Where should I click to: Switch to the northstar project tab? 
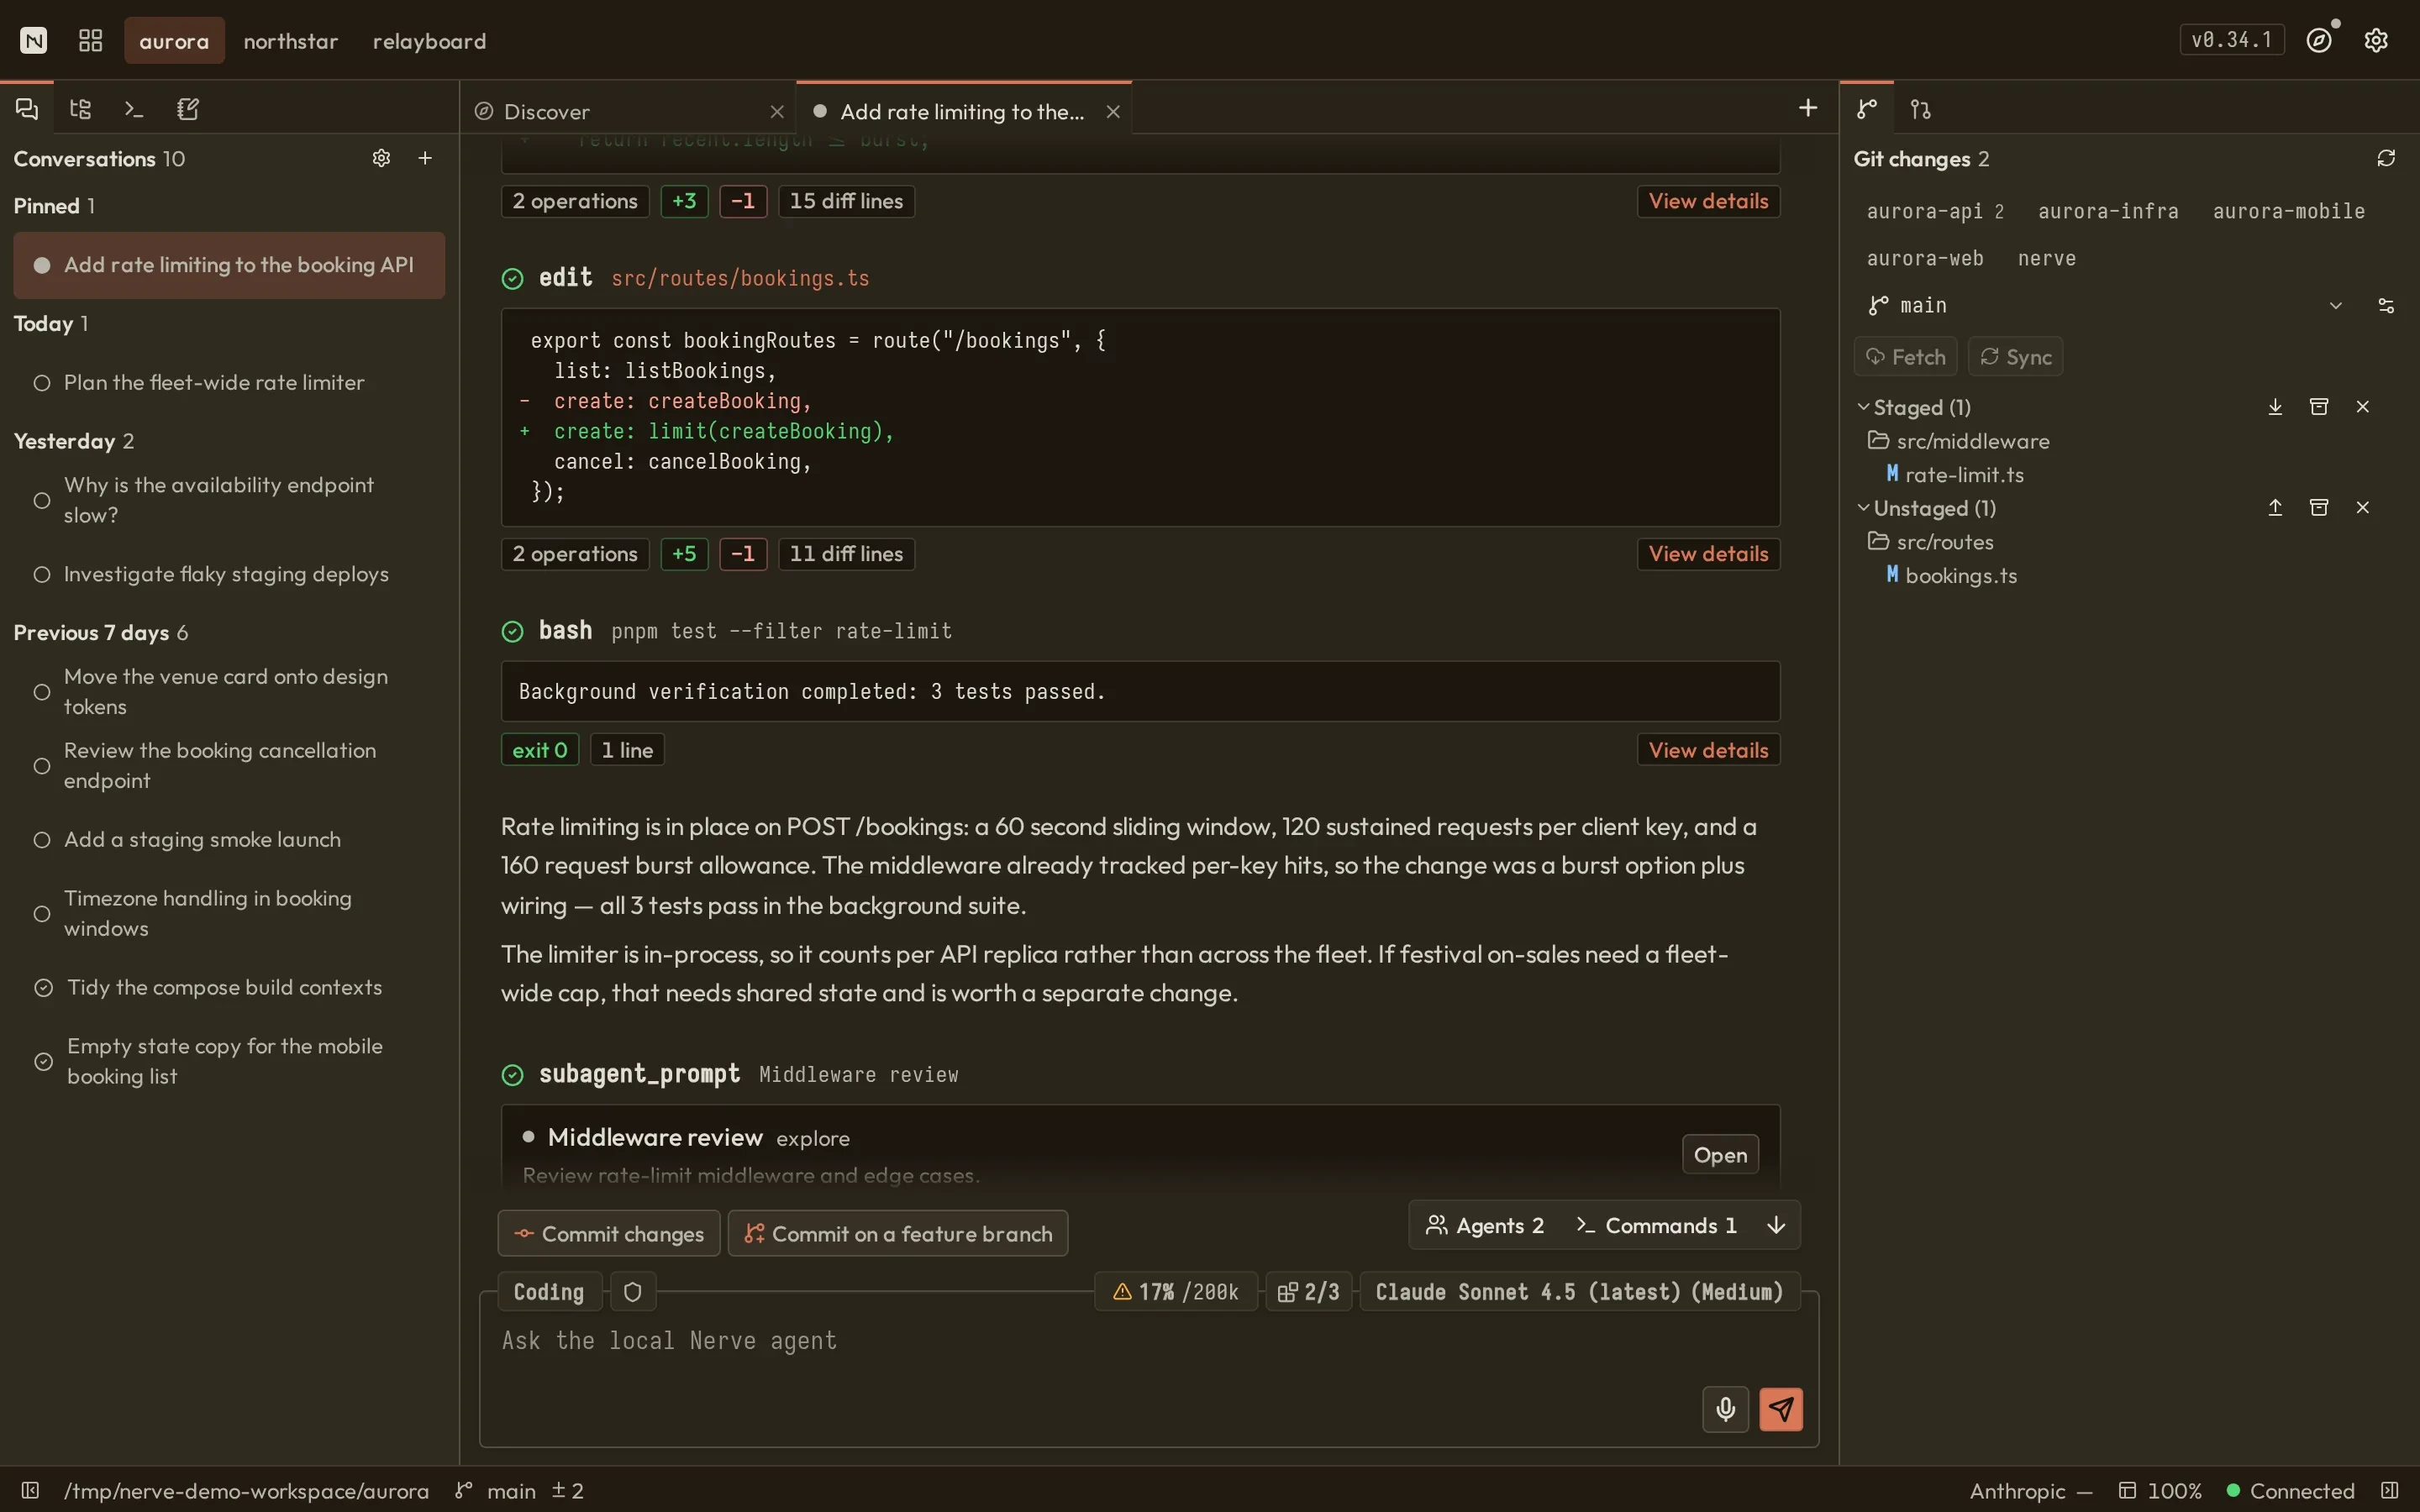click(291, 41)
